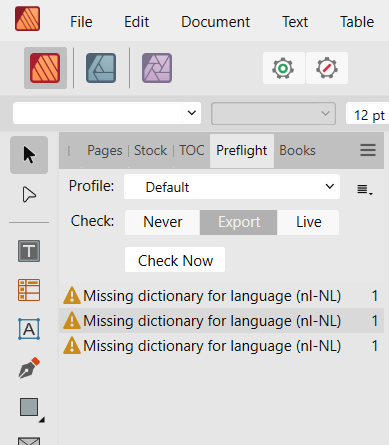Select the Move tool arrow
The image size is (389, 445).
(x=29, y=155)
